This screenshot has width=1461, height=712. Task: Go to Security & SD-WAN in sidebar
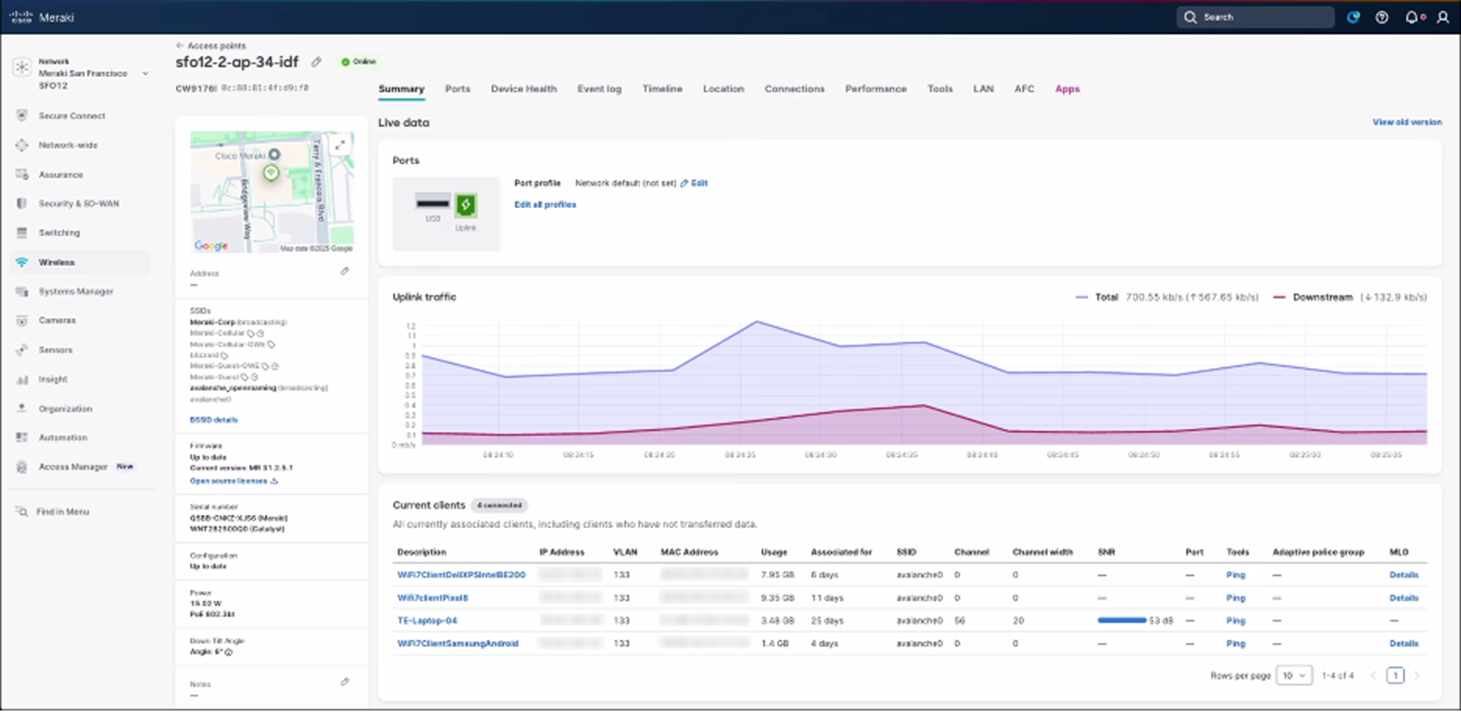tap(79, 203)
